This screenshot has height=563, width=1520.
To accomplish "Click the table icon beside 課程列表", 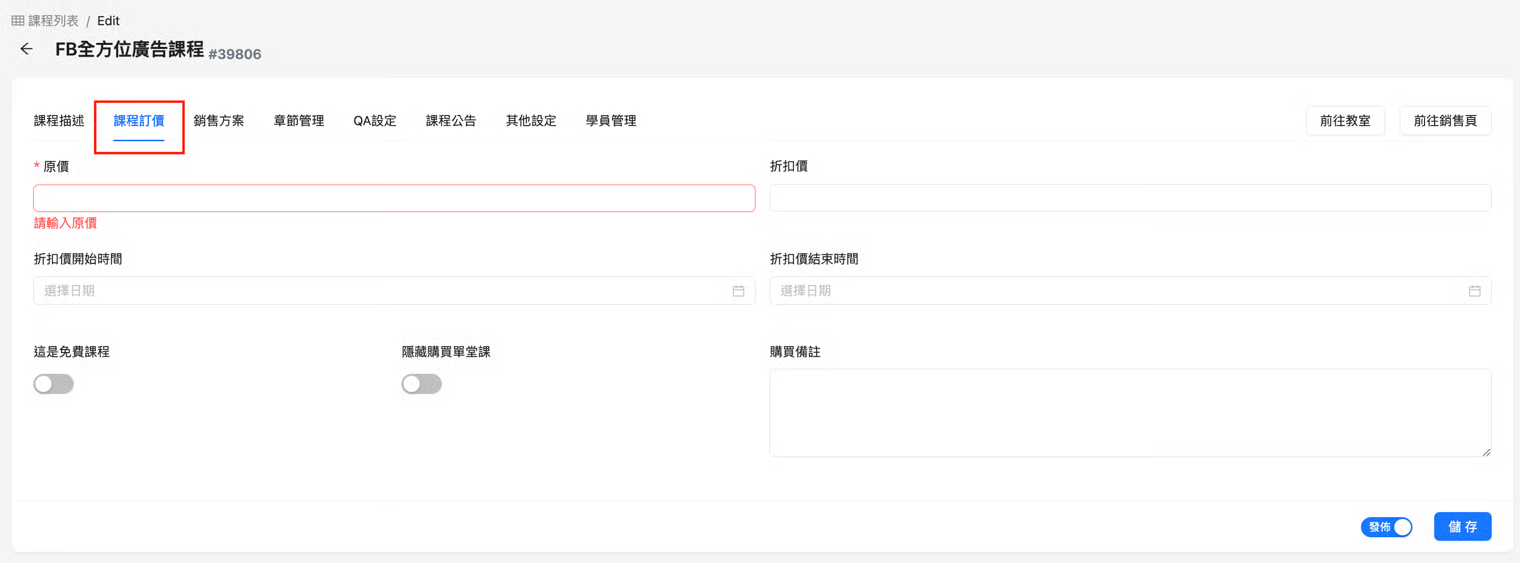I will click(x=18, y=20).
